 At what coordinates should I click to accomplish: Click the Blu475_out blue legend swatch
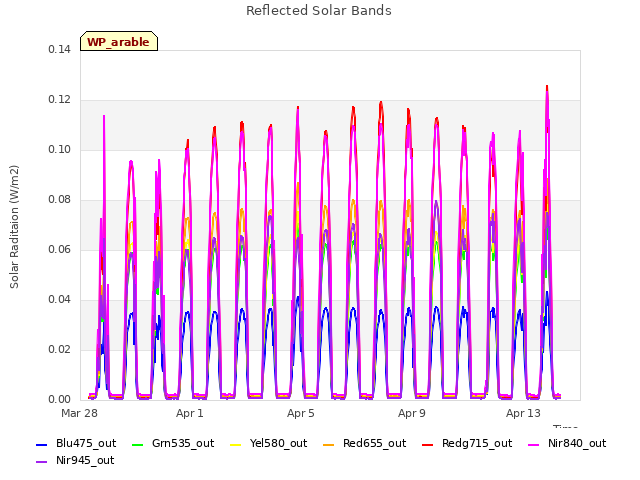(42, 444)
